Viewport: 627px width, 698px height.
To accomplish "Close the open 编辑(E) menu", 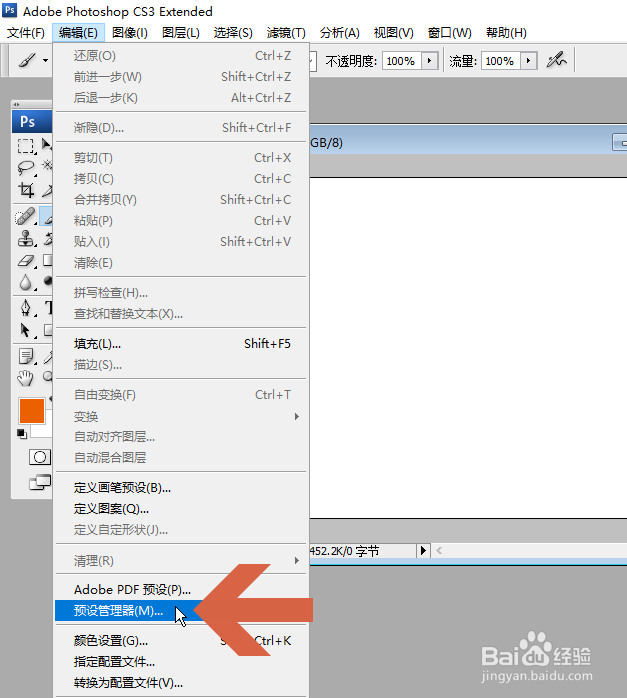I will tap(78, 32).
